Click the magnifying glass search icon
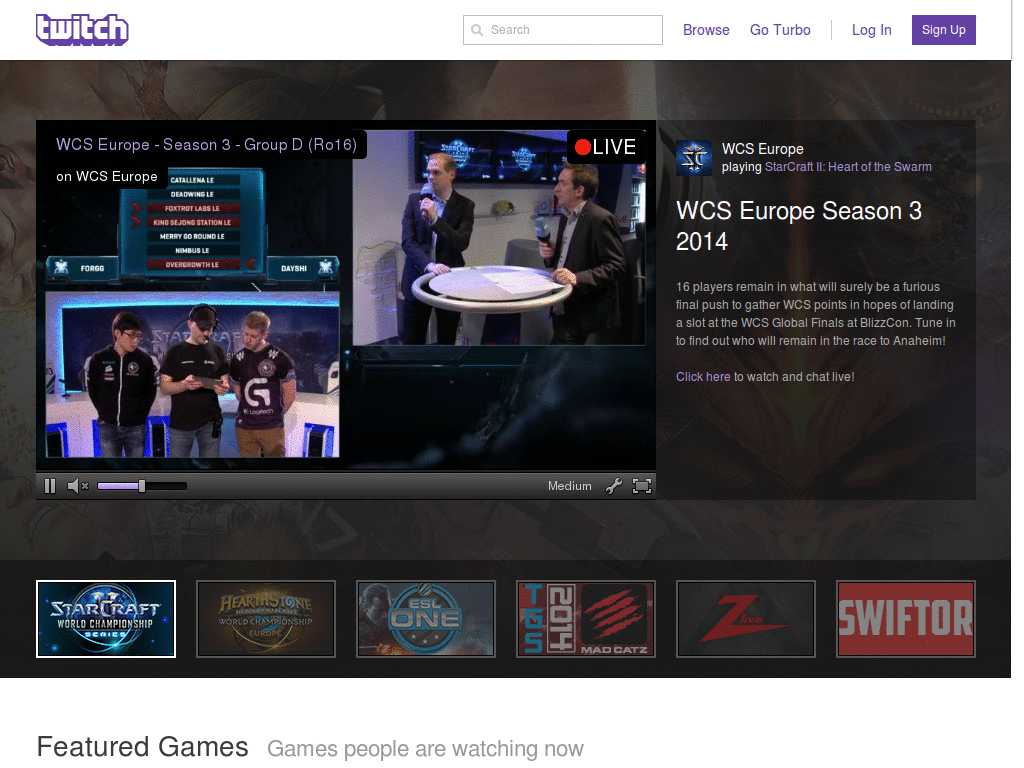This screenshot has width=1024, height=768. 477,30
